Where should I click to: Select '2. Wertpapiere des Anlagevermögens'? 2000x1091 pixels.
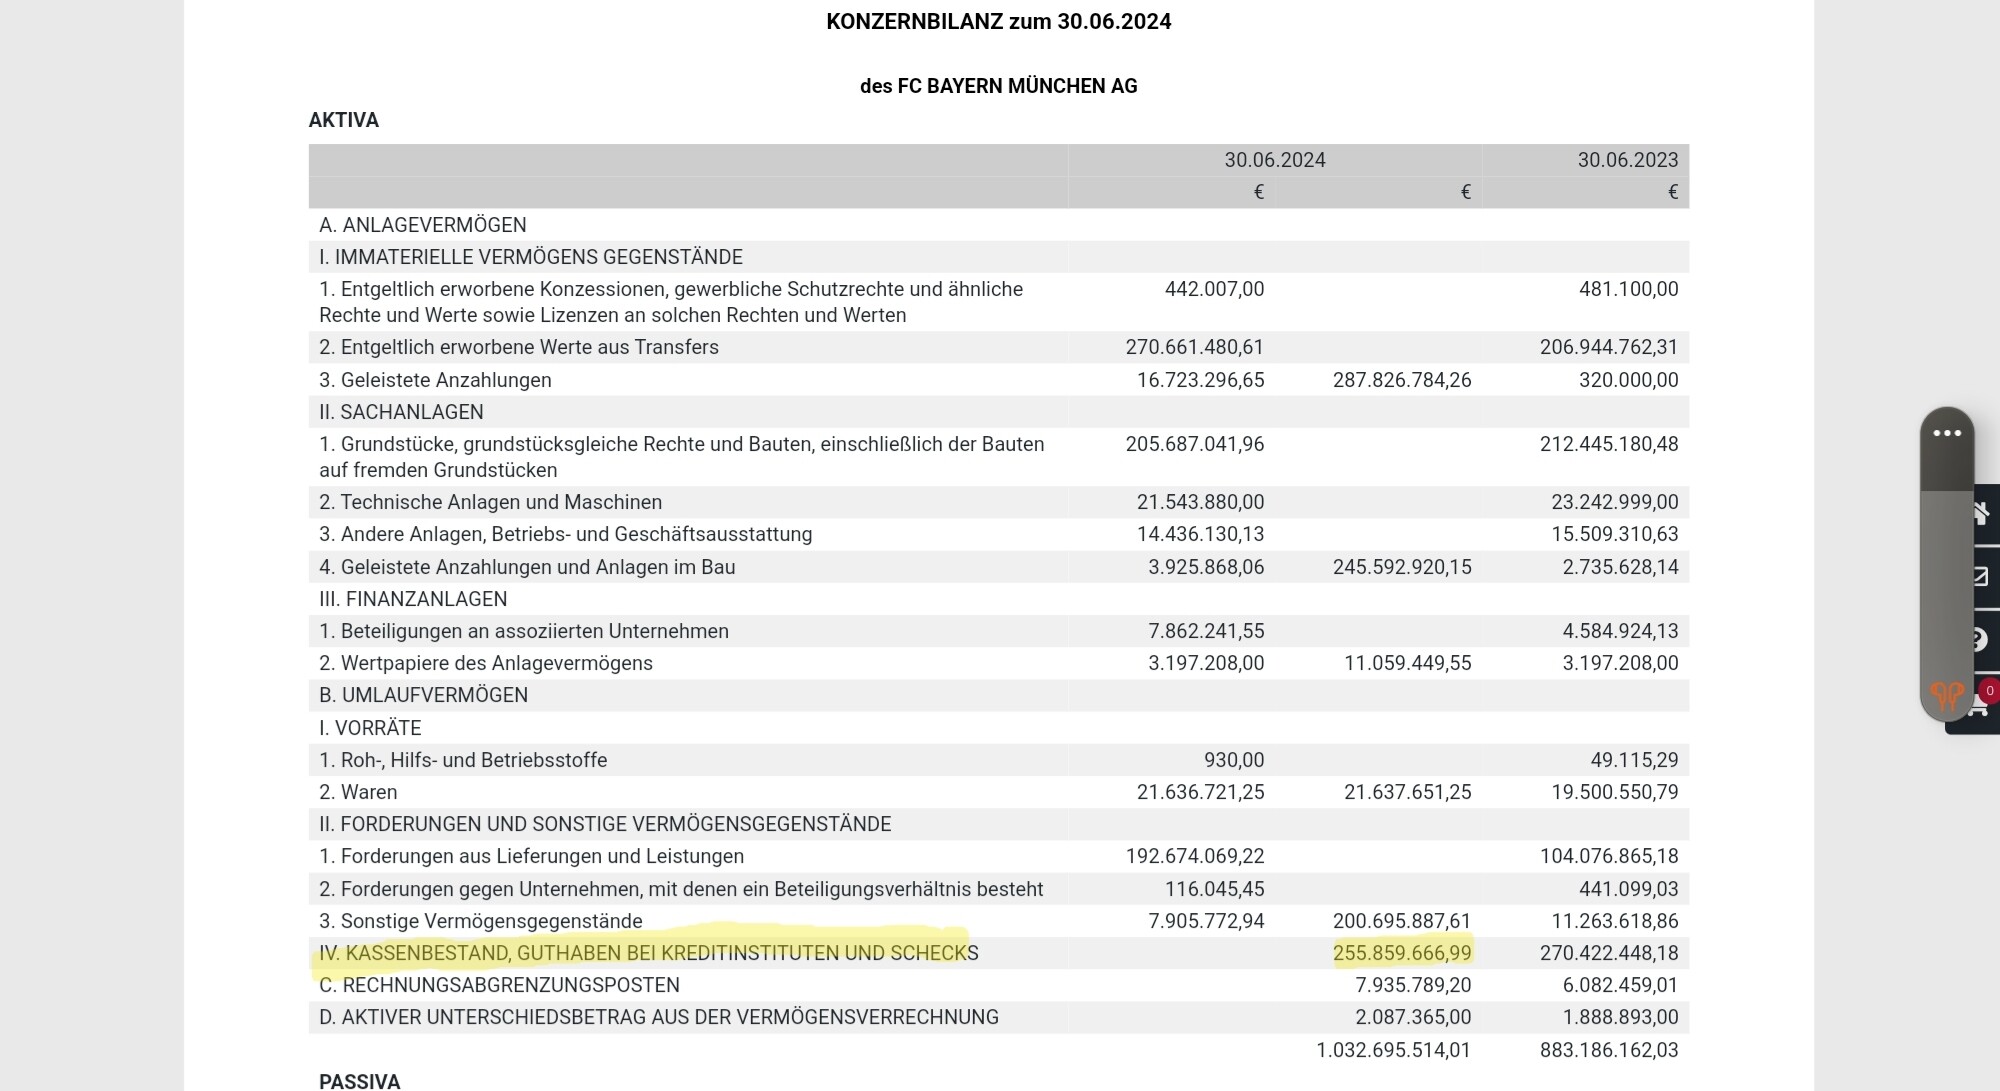pyautogui.click(x=486, y=663)
